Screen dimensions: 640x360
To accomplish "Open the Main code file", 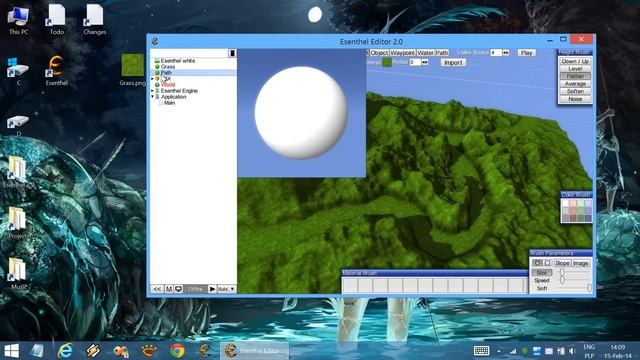I will [169, 103].
